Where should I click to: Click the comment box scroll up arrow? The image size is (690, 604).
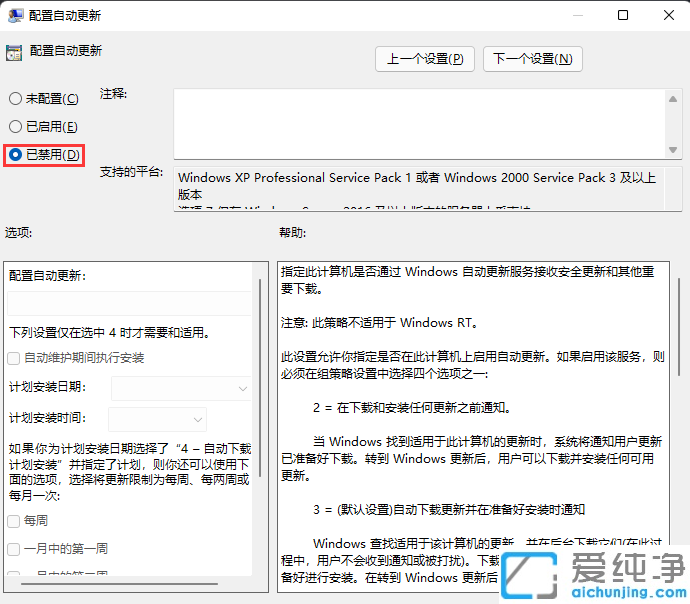(672, 99)
